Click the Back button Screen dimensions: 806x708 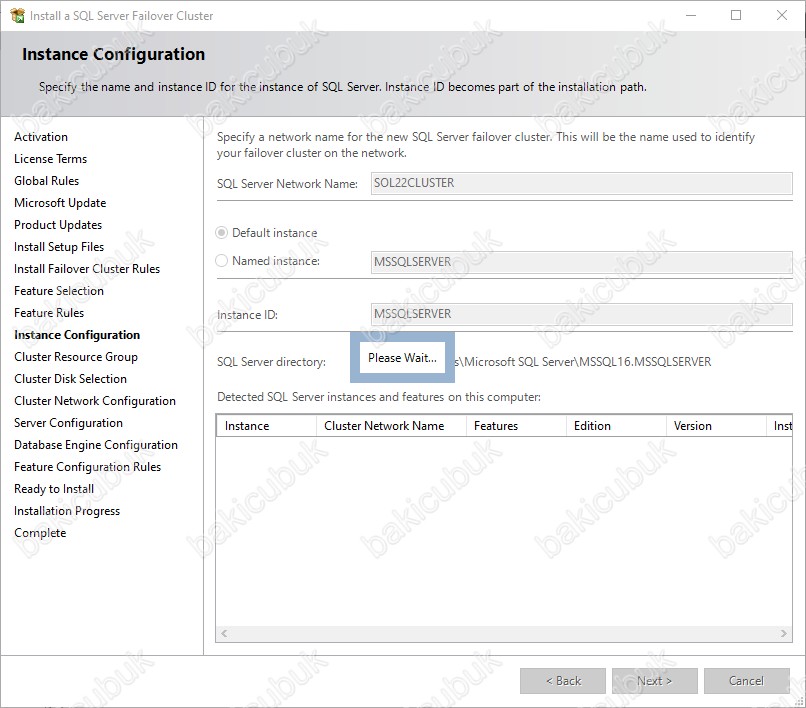click(563, 681)
